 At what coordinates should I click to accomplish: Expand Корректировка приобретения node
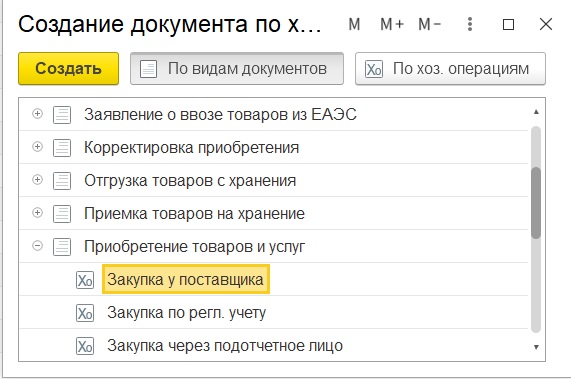[37, 147]
